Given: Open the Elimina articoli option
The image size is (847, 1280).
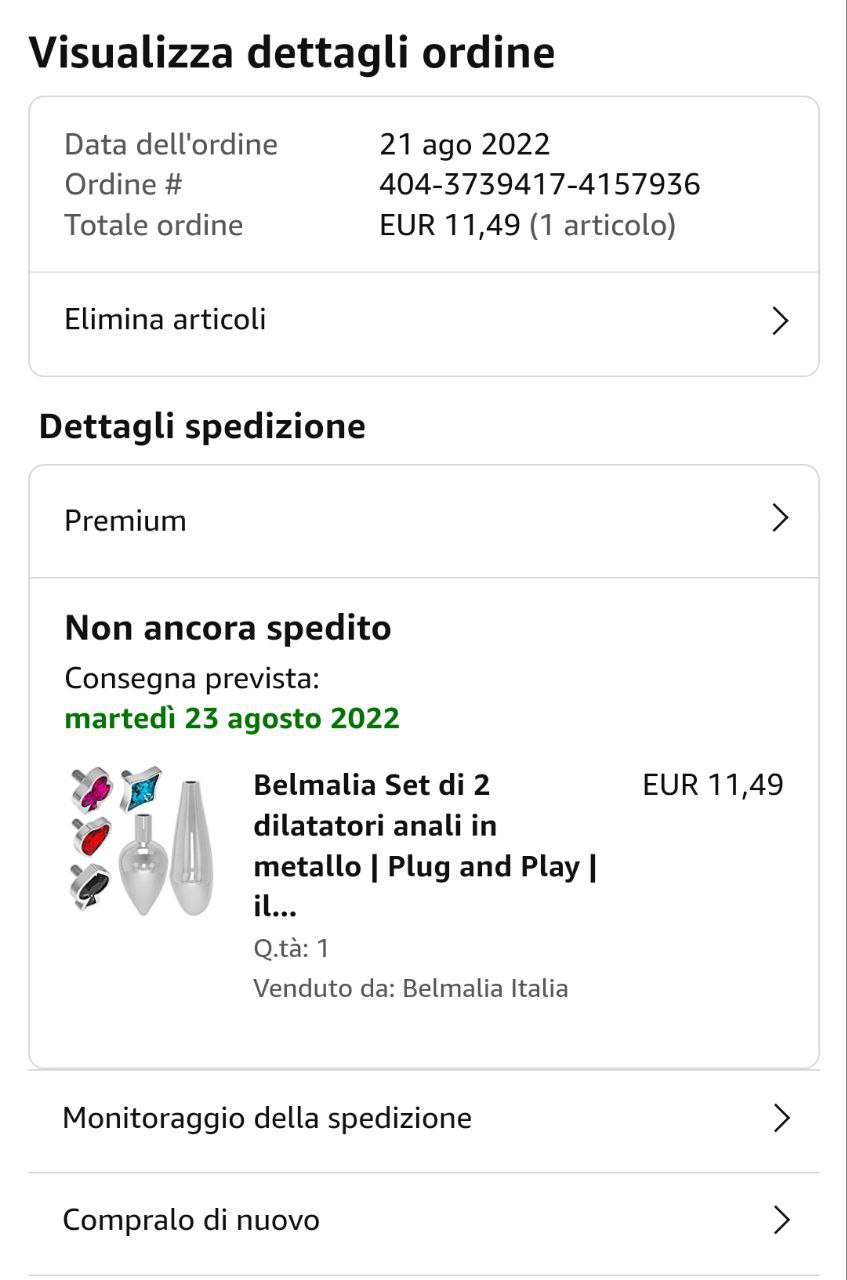Looking at the screenshot, I should [x=166, y=320].
